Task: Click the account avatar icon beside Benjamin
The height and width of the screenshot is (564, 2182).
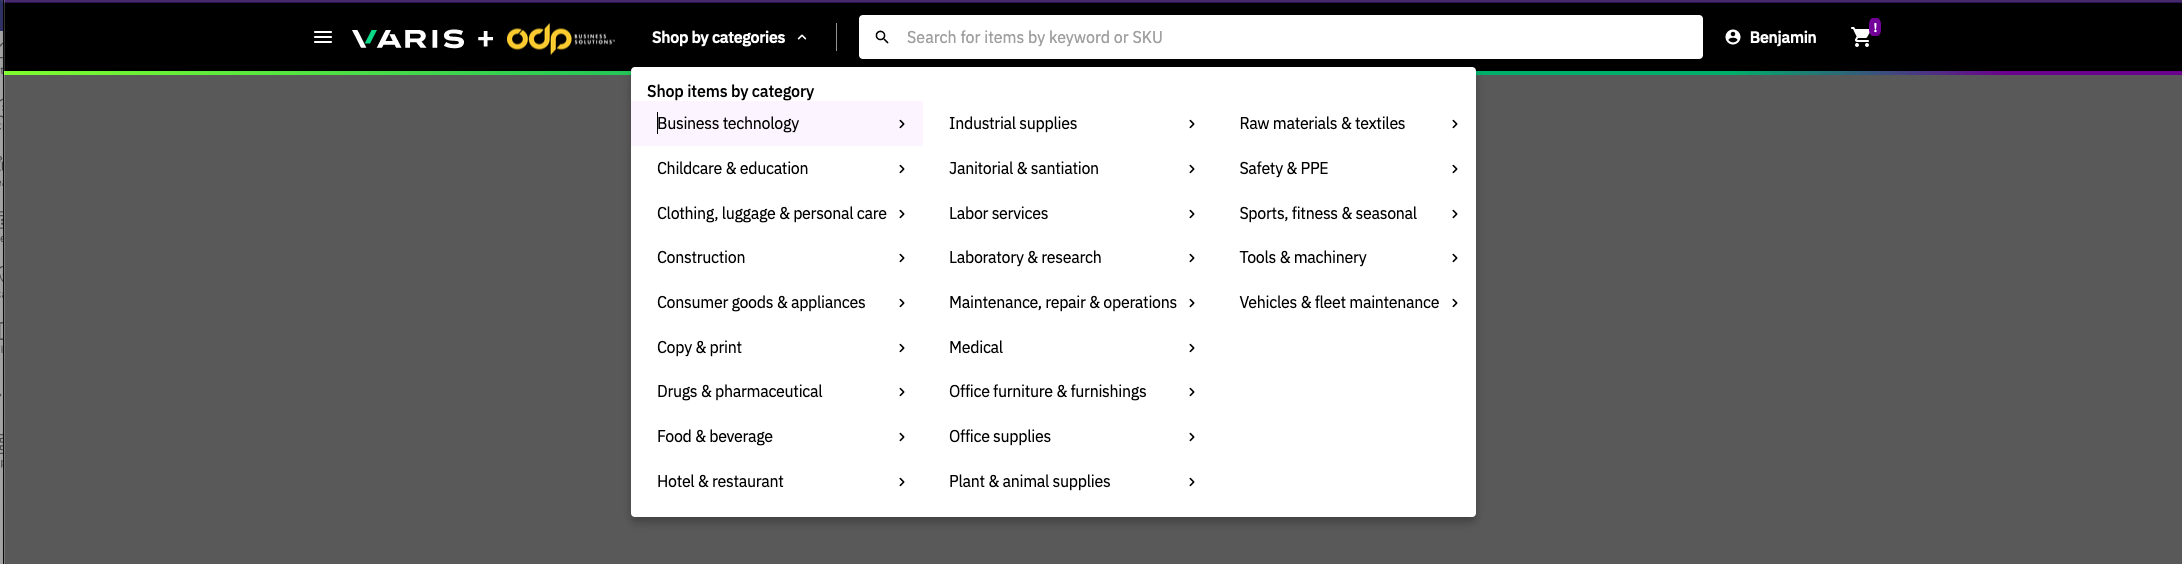Action: (x=1733, y=37)
